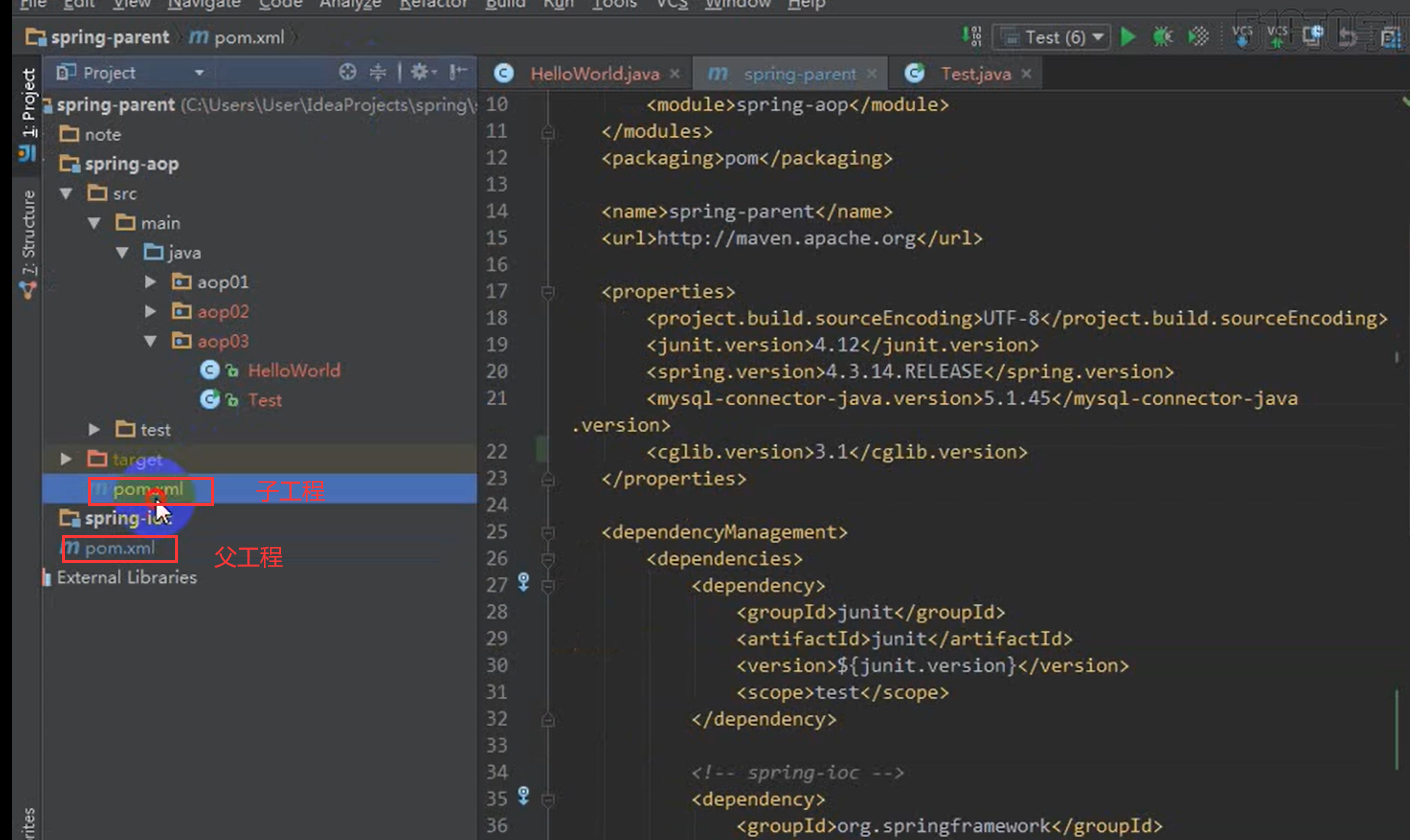Click pom.xml breadcrumb in navigation bar
This screenshot has height=840, width=1410.
tap(238, 37)
